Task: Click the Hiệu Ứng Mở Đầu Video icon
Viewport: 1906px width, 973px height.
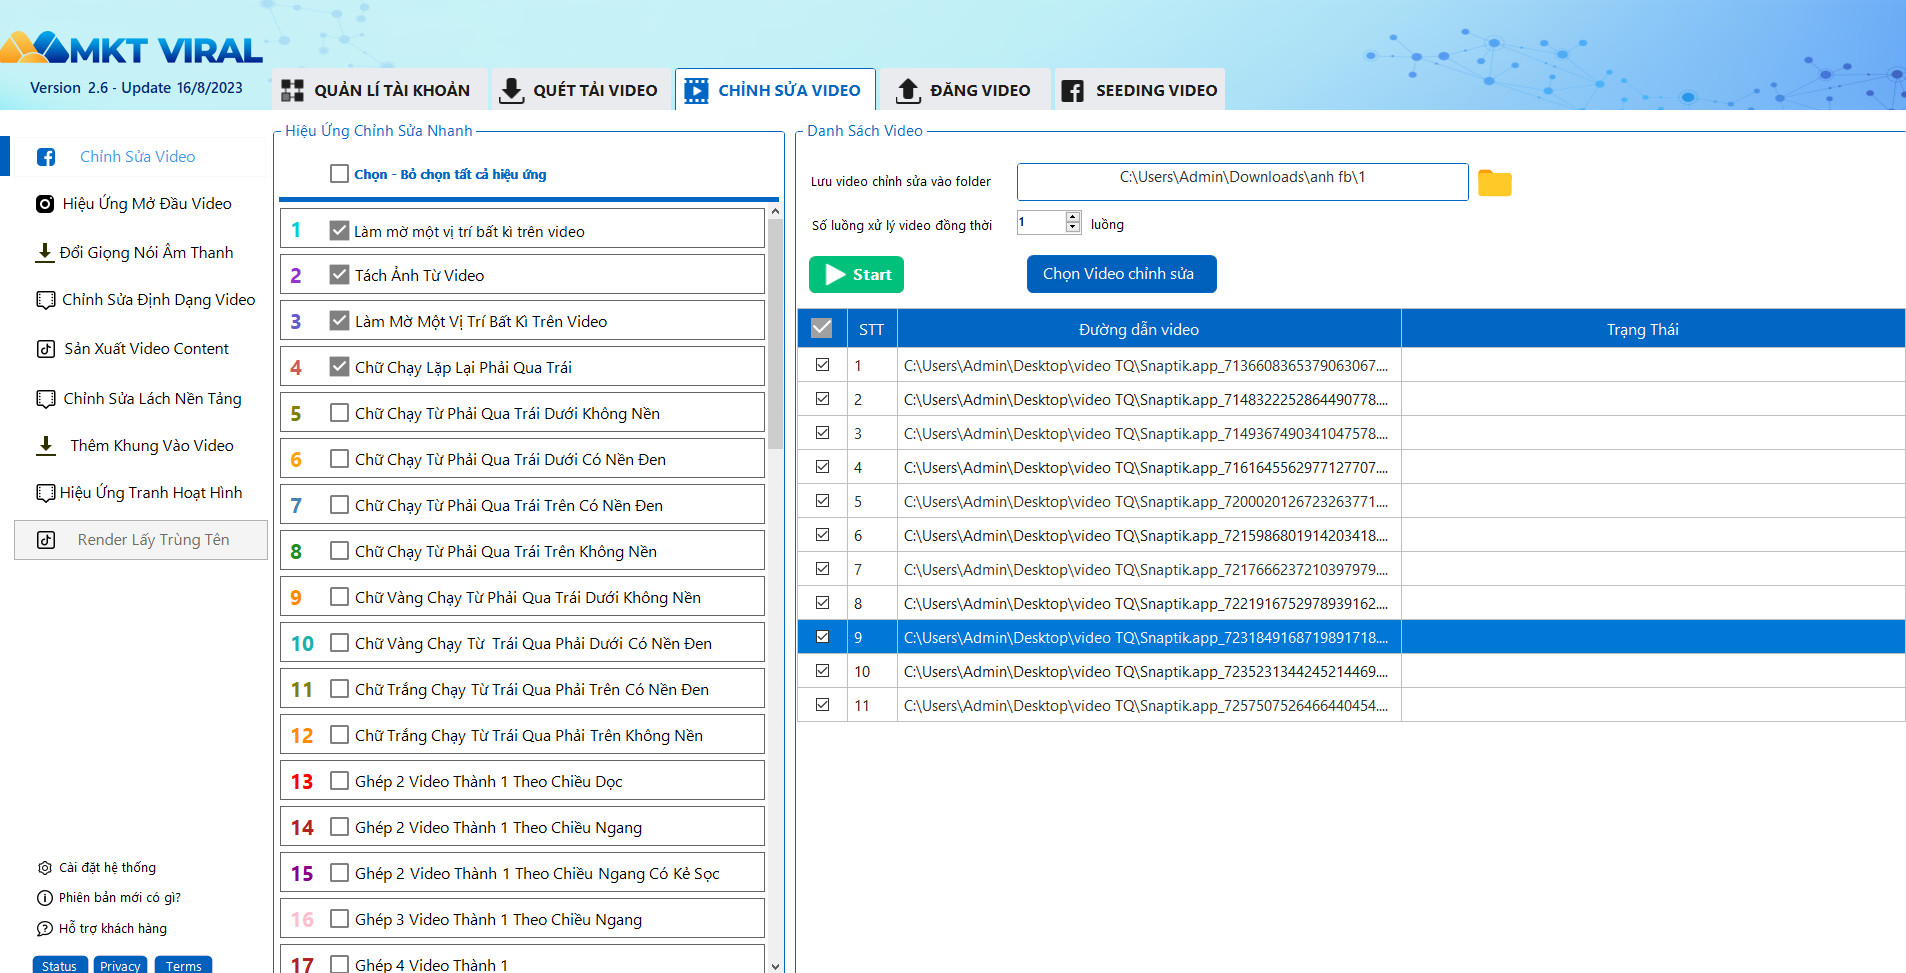Action: (45, 204)
